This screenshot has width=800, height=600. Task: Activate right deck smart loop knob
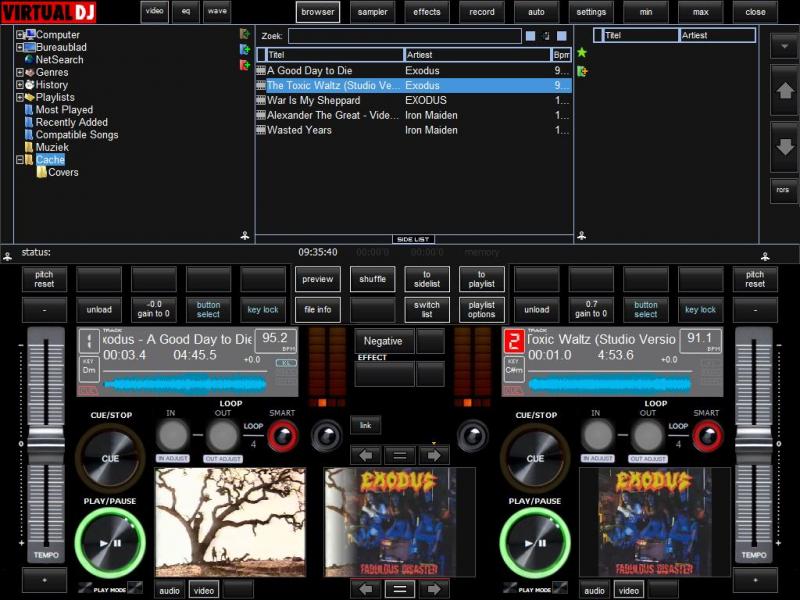pos(708,436)
